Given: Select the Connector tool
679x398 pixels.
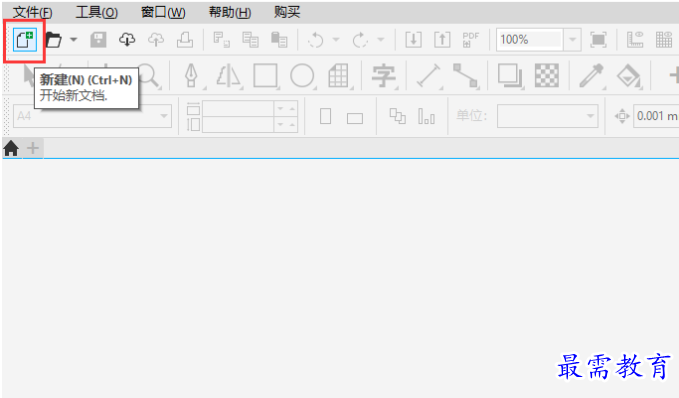Looking at the screenshot, I should (x=465, y=76).
